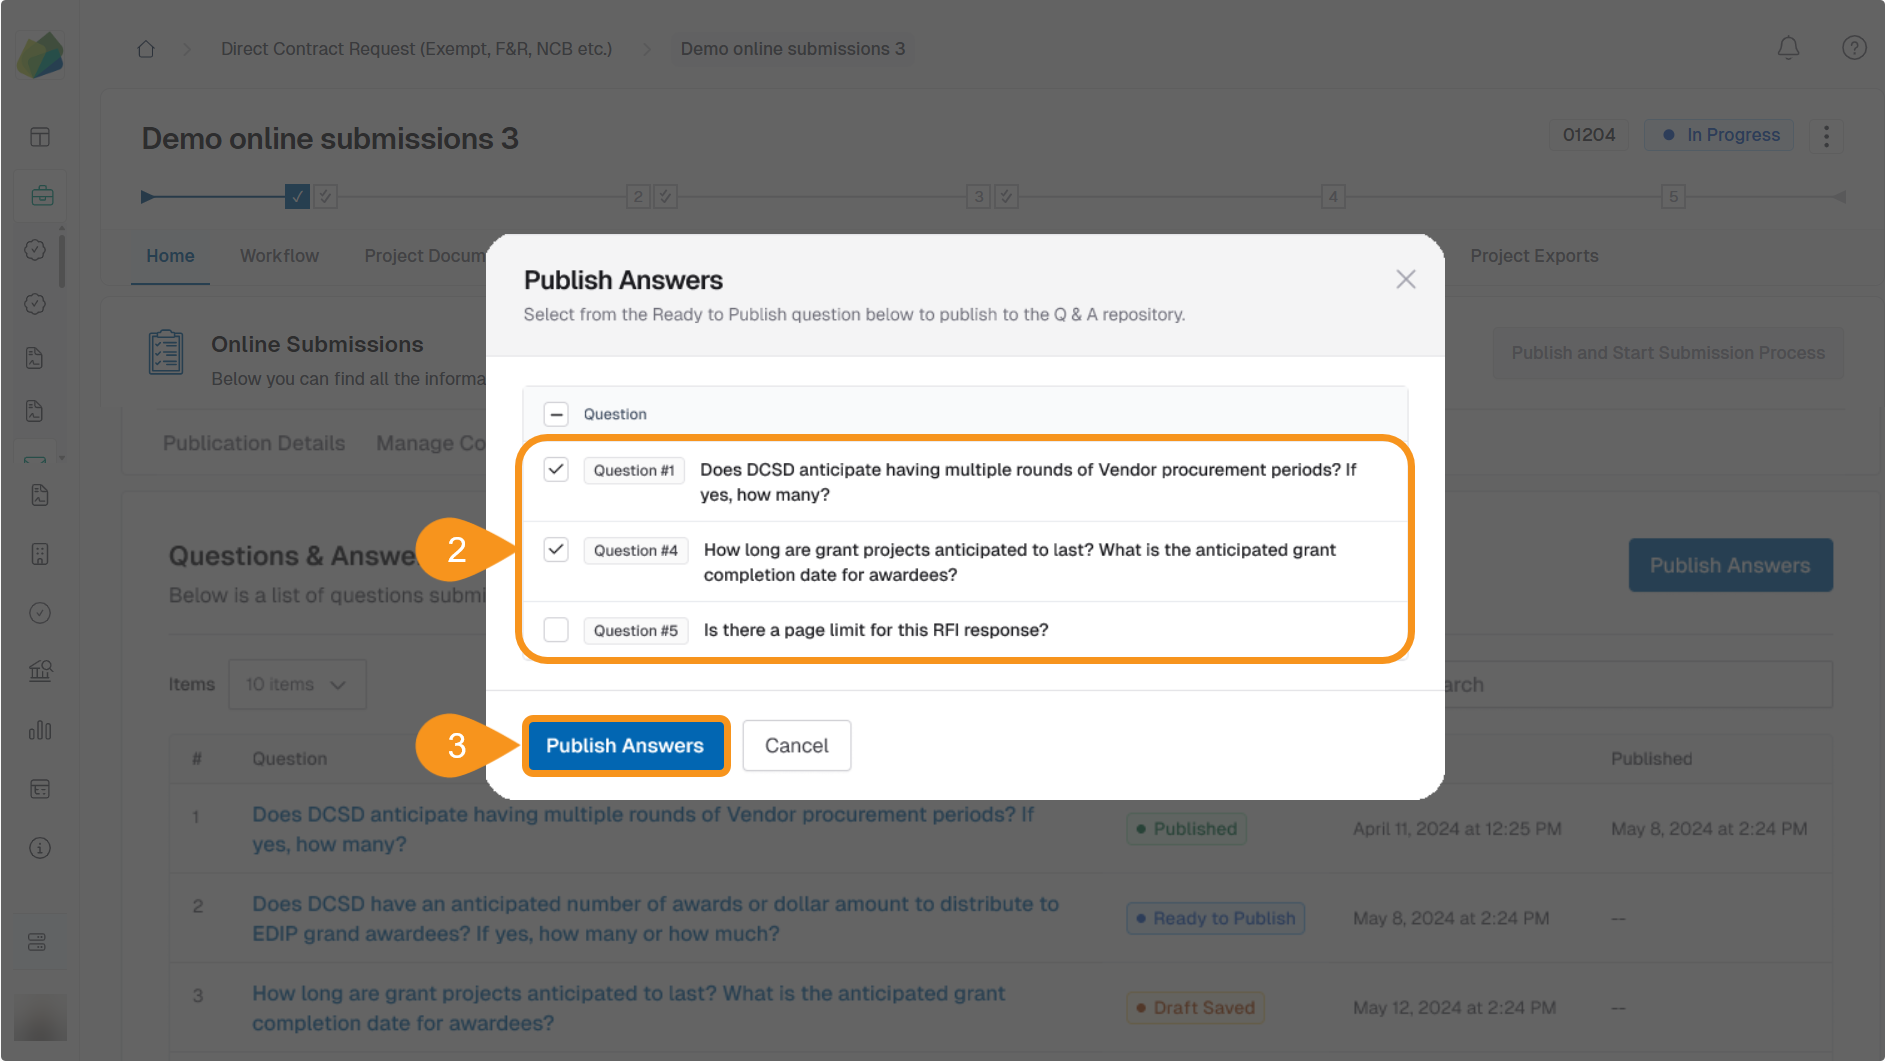Click the help question mark icon
This screenshot has height=1061, width=1885.
(x=1854, y=47)
